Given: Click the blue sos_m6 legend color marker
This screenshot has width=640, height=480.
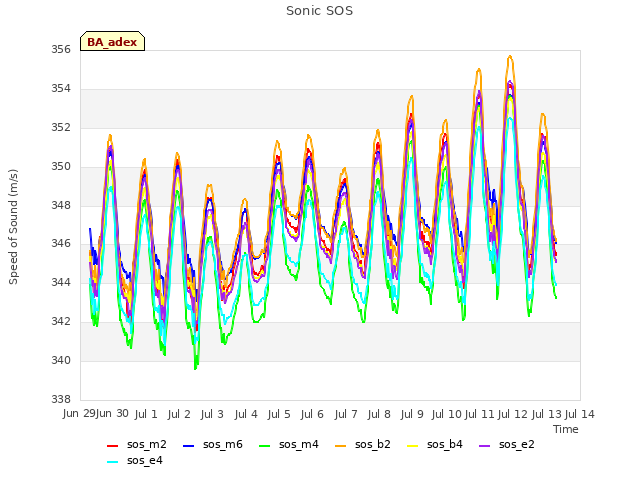Looking at the screenshot, I should point(188,446).
